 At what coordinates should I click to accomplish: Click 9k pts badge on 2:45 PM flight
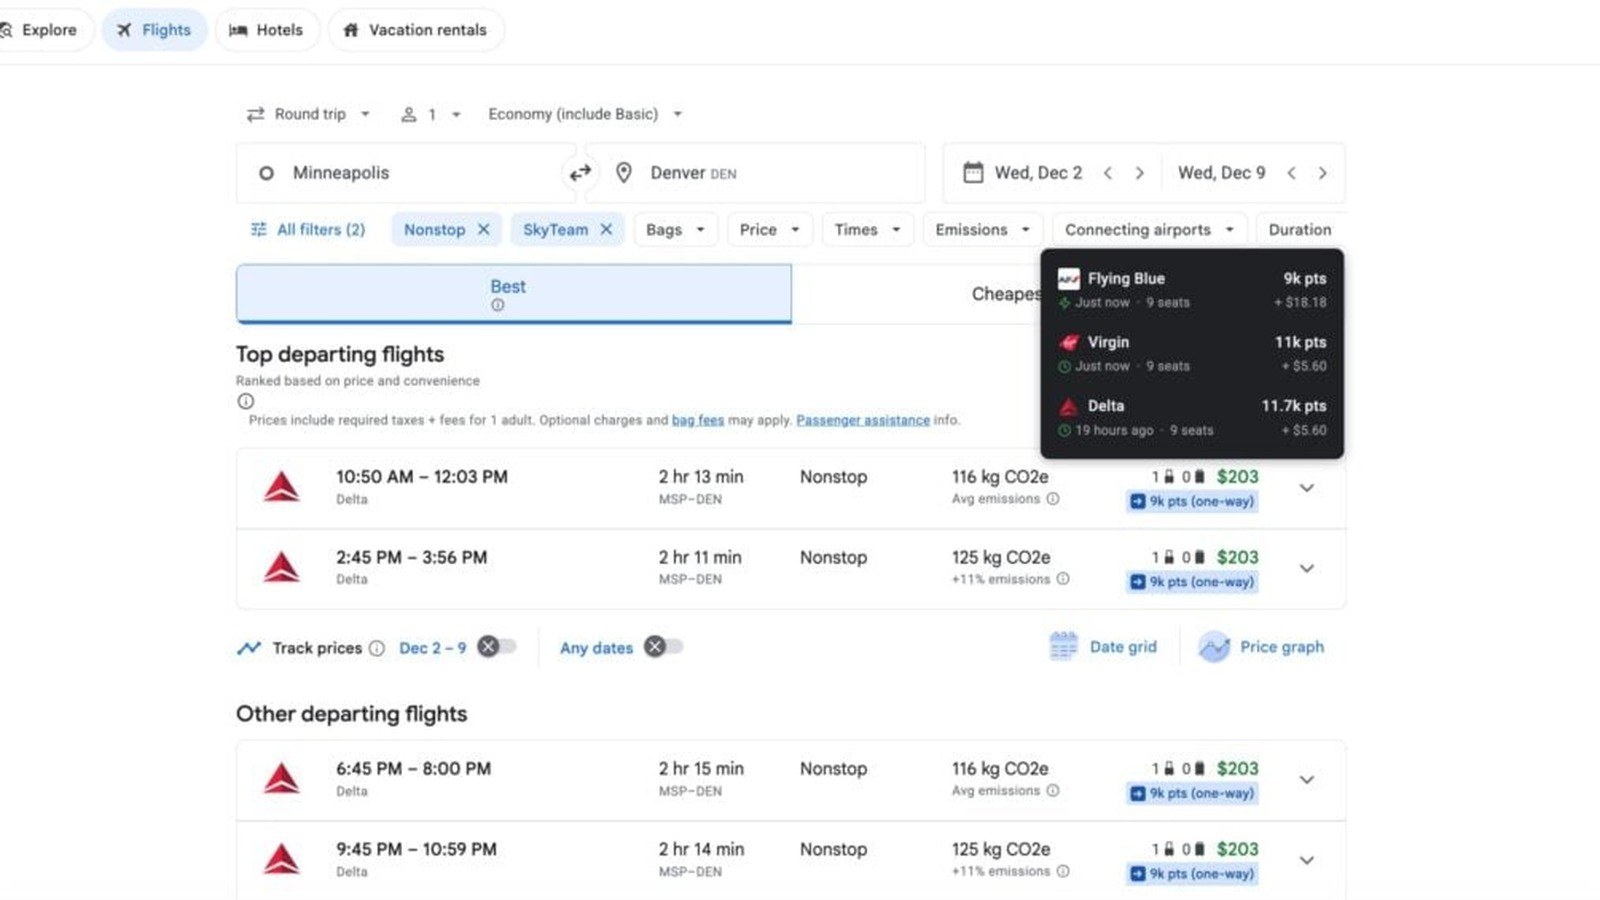click(1192, 581)
